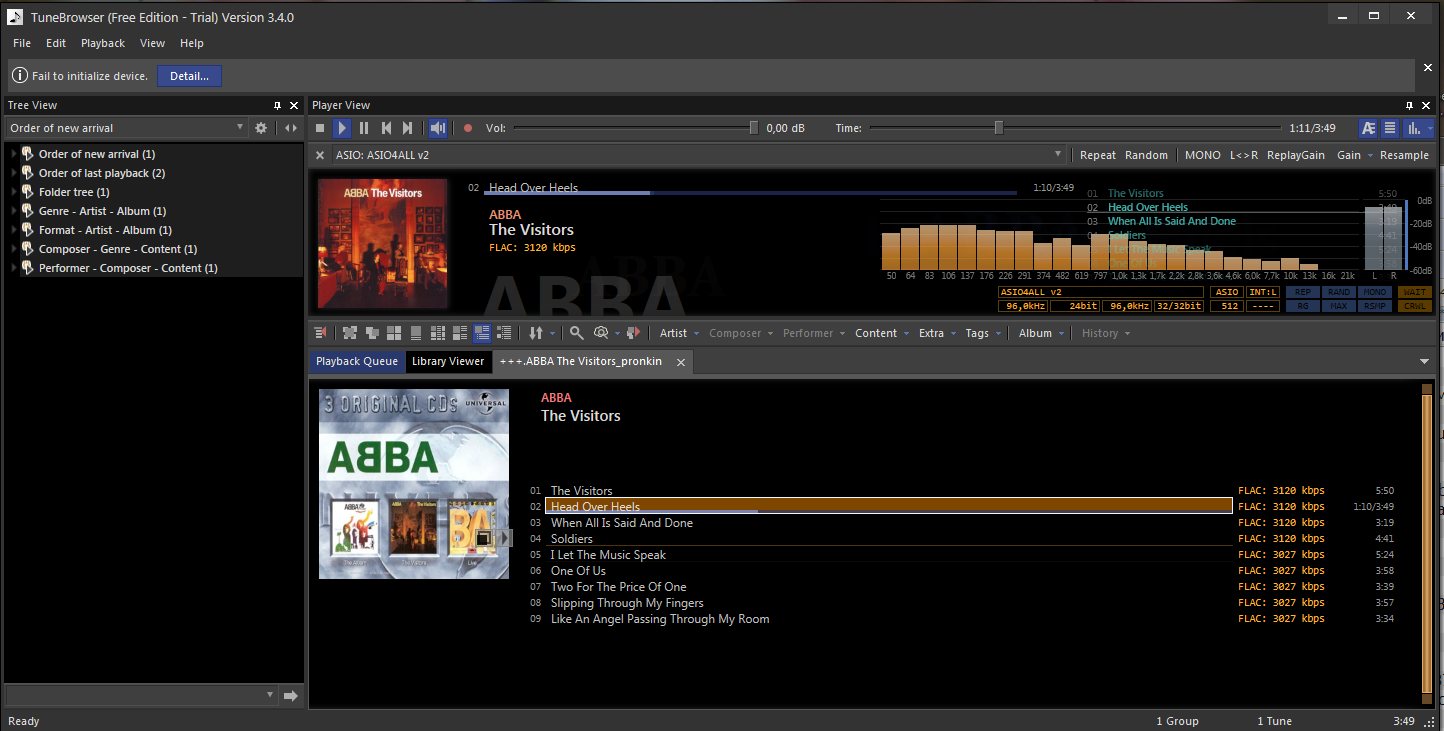Skip to the previous track
Viewport: 1444px width, 731px height.
point(386,128)
